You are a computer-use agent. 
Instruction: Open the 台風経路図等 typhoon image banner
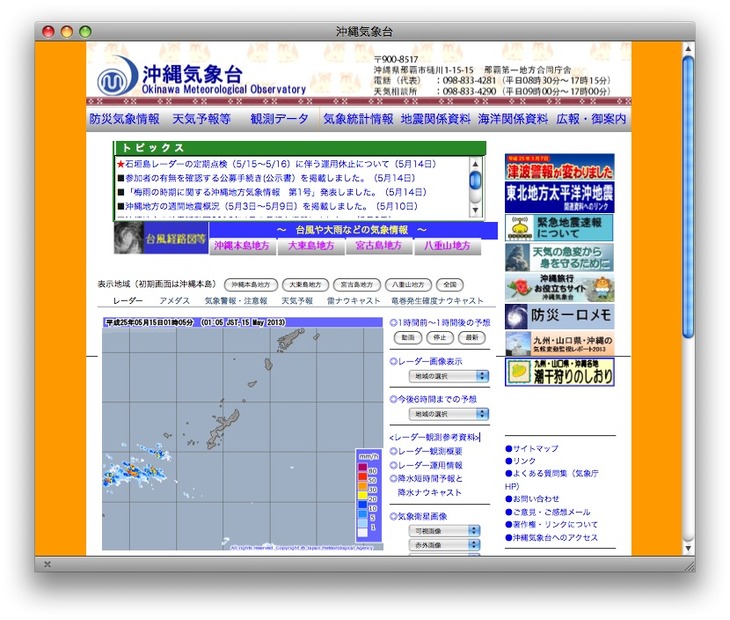point(161,238)
